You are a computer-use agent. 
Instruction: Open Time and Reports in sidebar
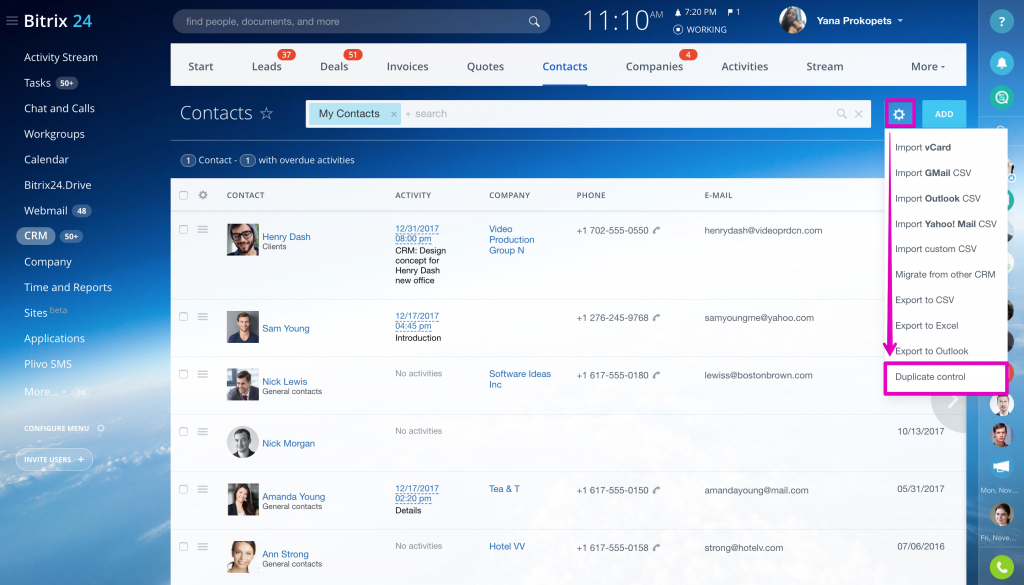(68, 287)
